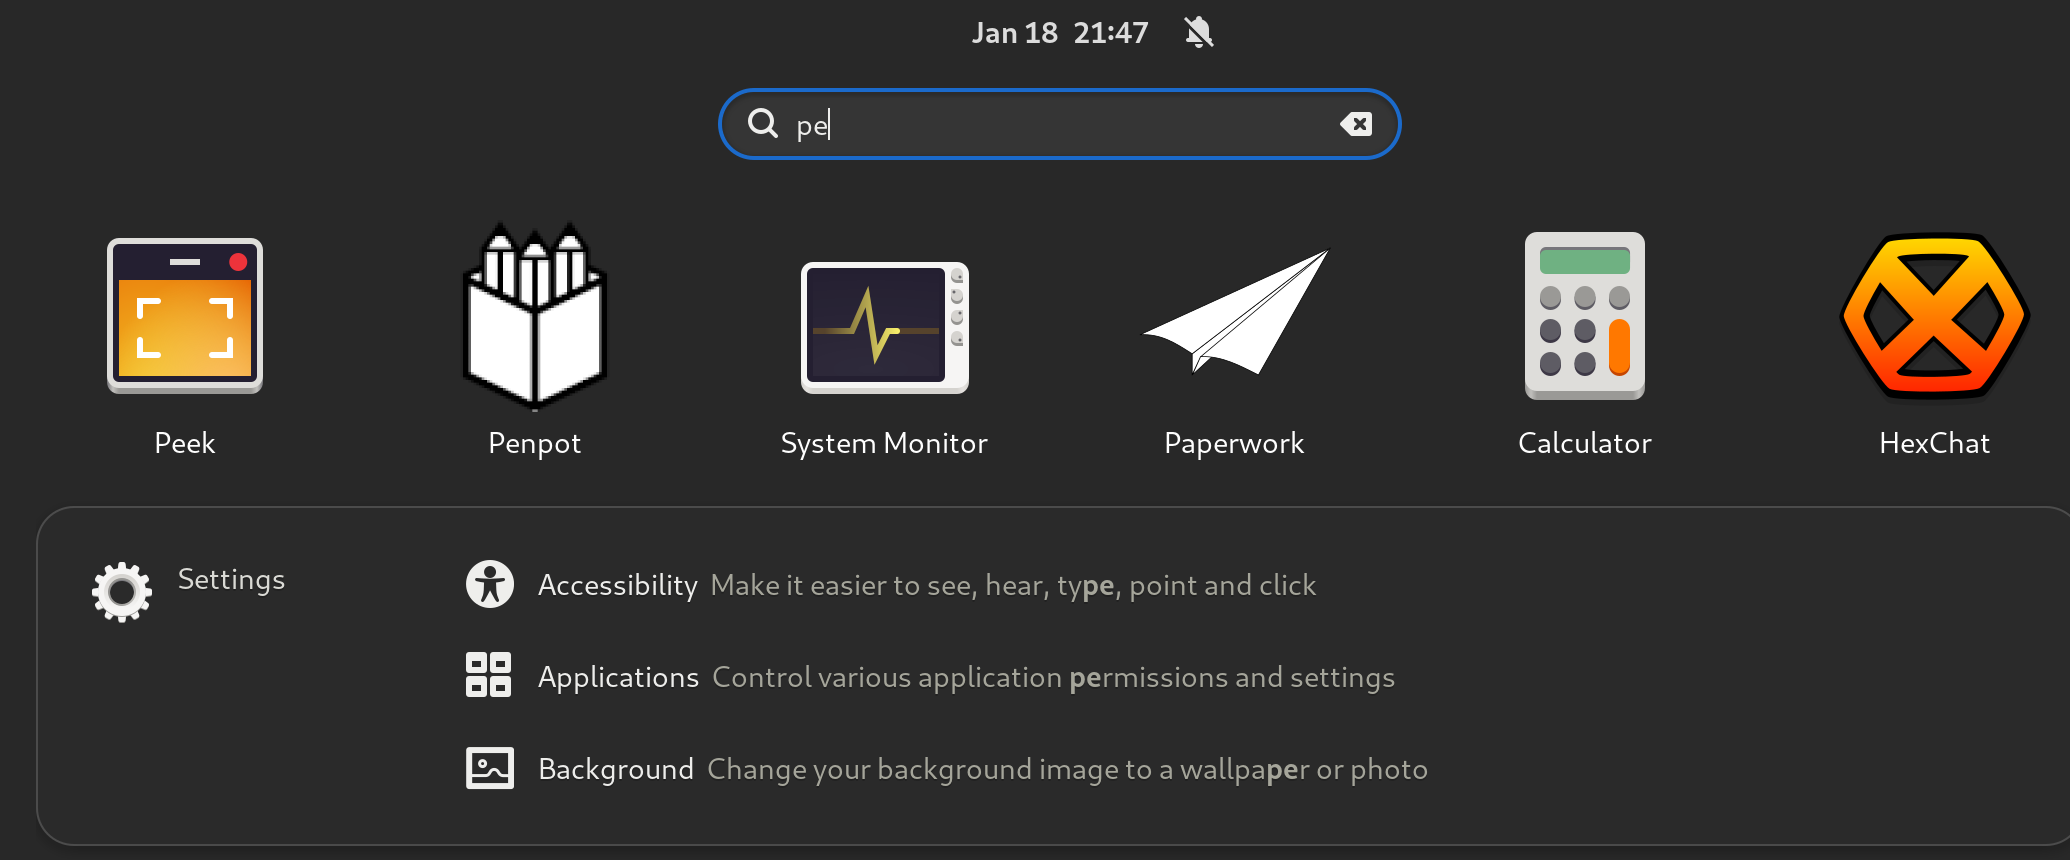Click the Penpot app label
The width and height of the screenshot is (2070, 860).
point(535,444)
